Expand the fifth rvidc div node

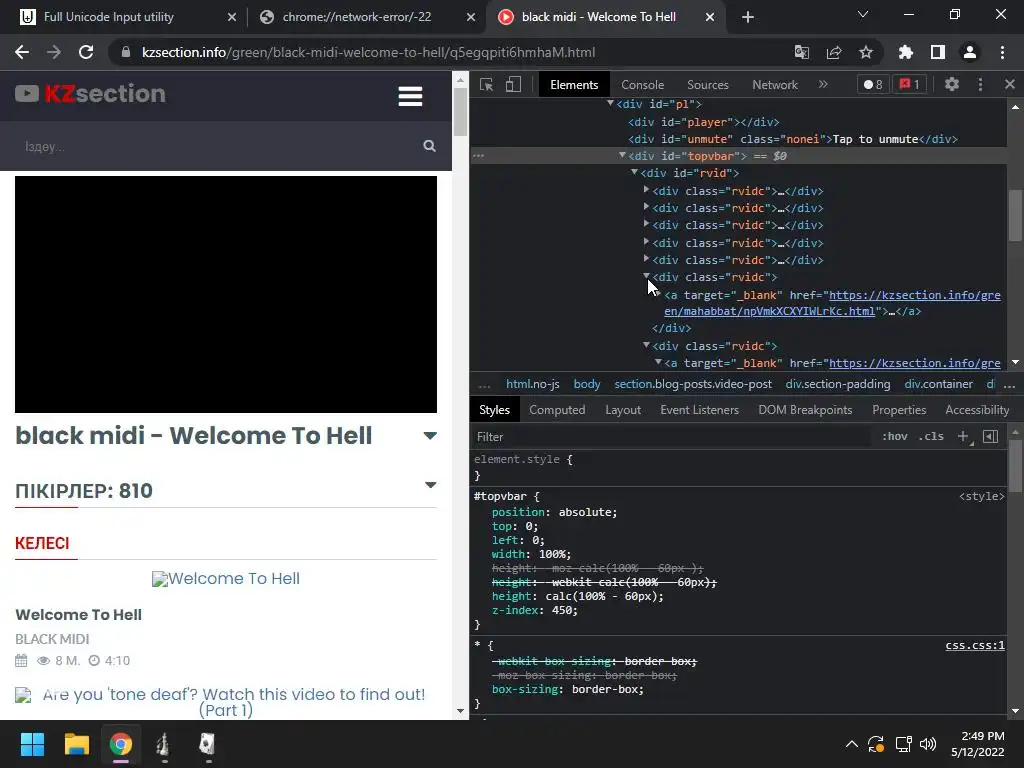(x=647, y=259)
